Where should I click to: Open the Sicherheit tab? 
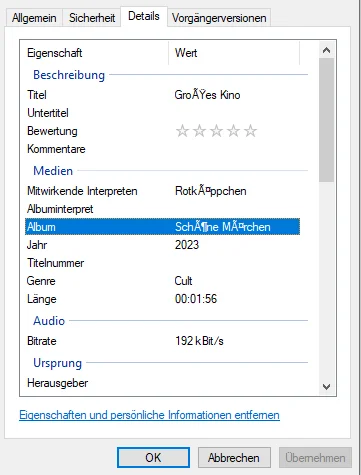click(92, 18)
